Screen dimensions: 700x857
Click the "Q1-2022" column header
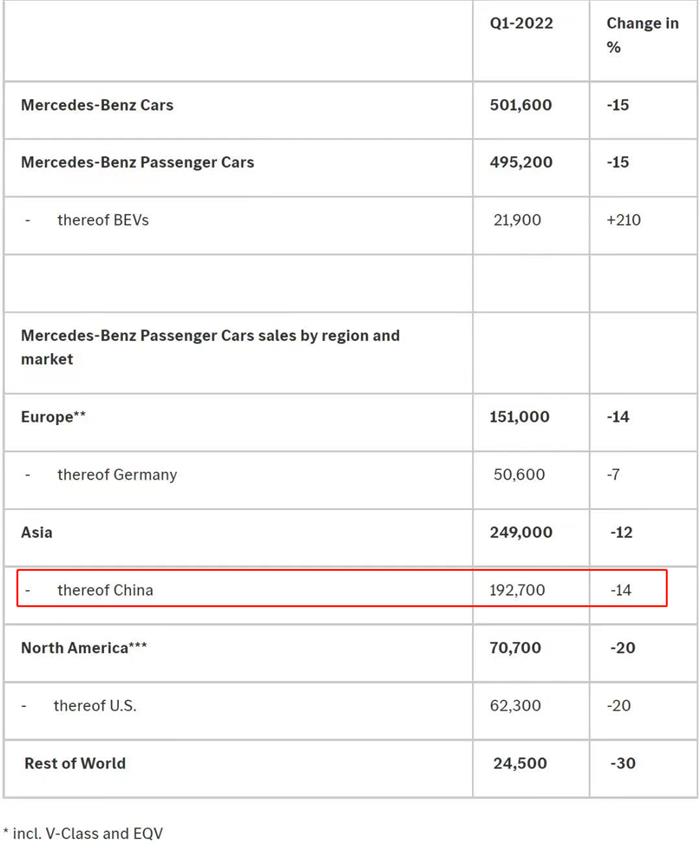pyautogui.click(x=521, y=23)
